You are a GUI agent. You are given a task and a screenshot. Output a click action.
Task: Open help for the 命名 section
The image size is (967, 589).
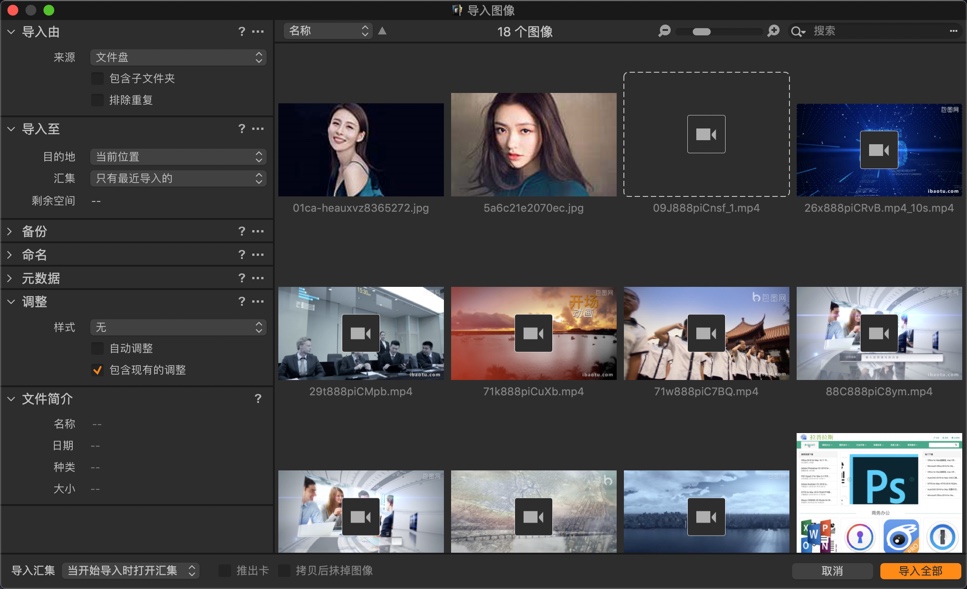pos(242,254)
